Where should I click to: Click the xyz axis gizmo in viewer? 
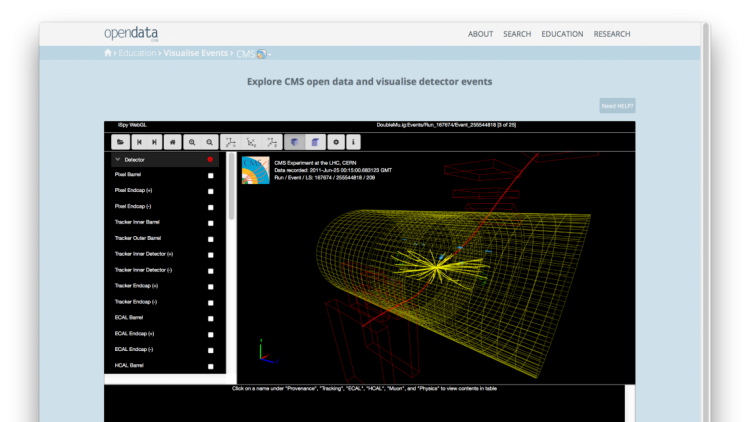(268, 352)
